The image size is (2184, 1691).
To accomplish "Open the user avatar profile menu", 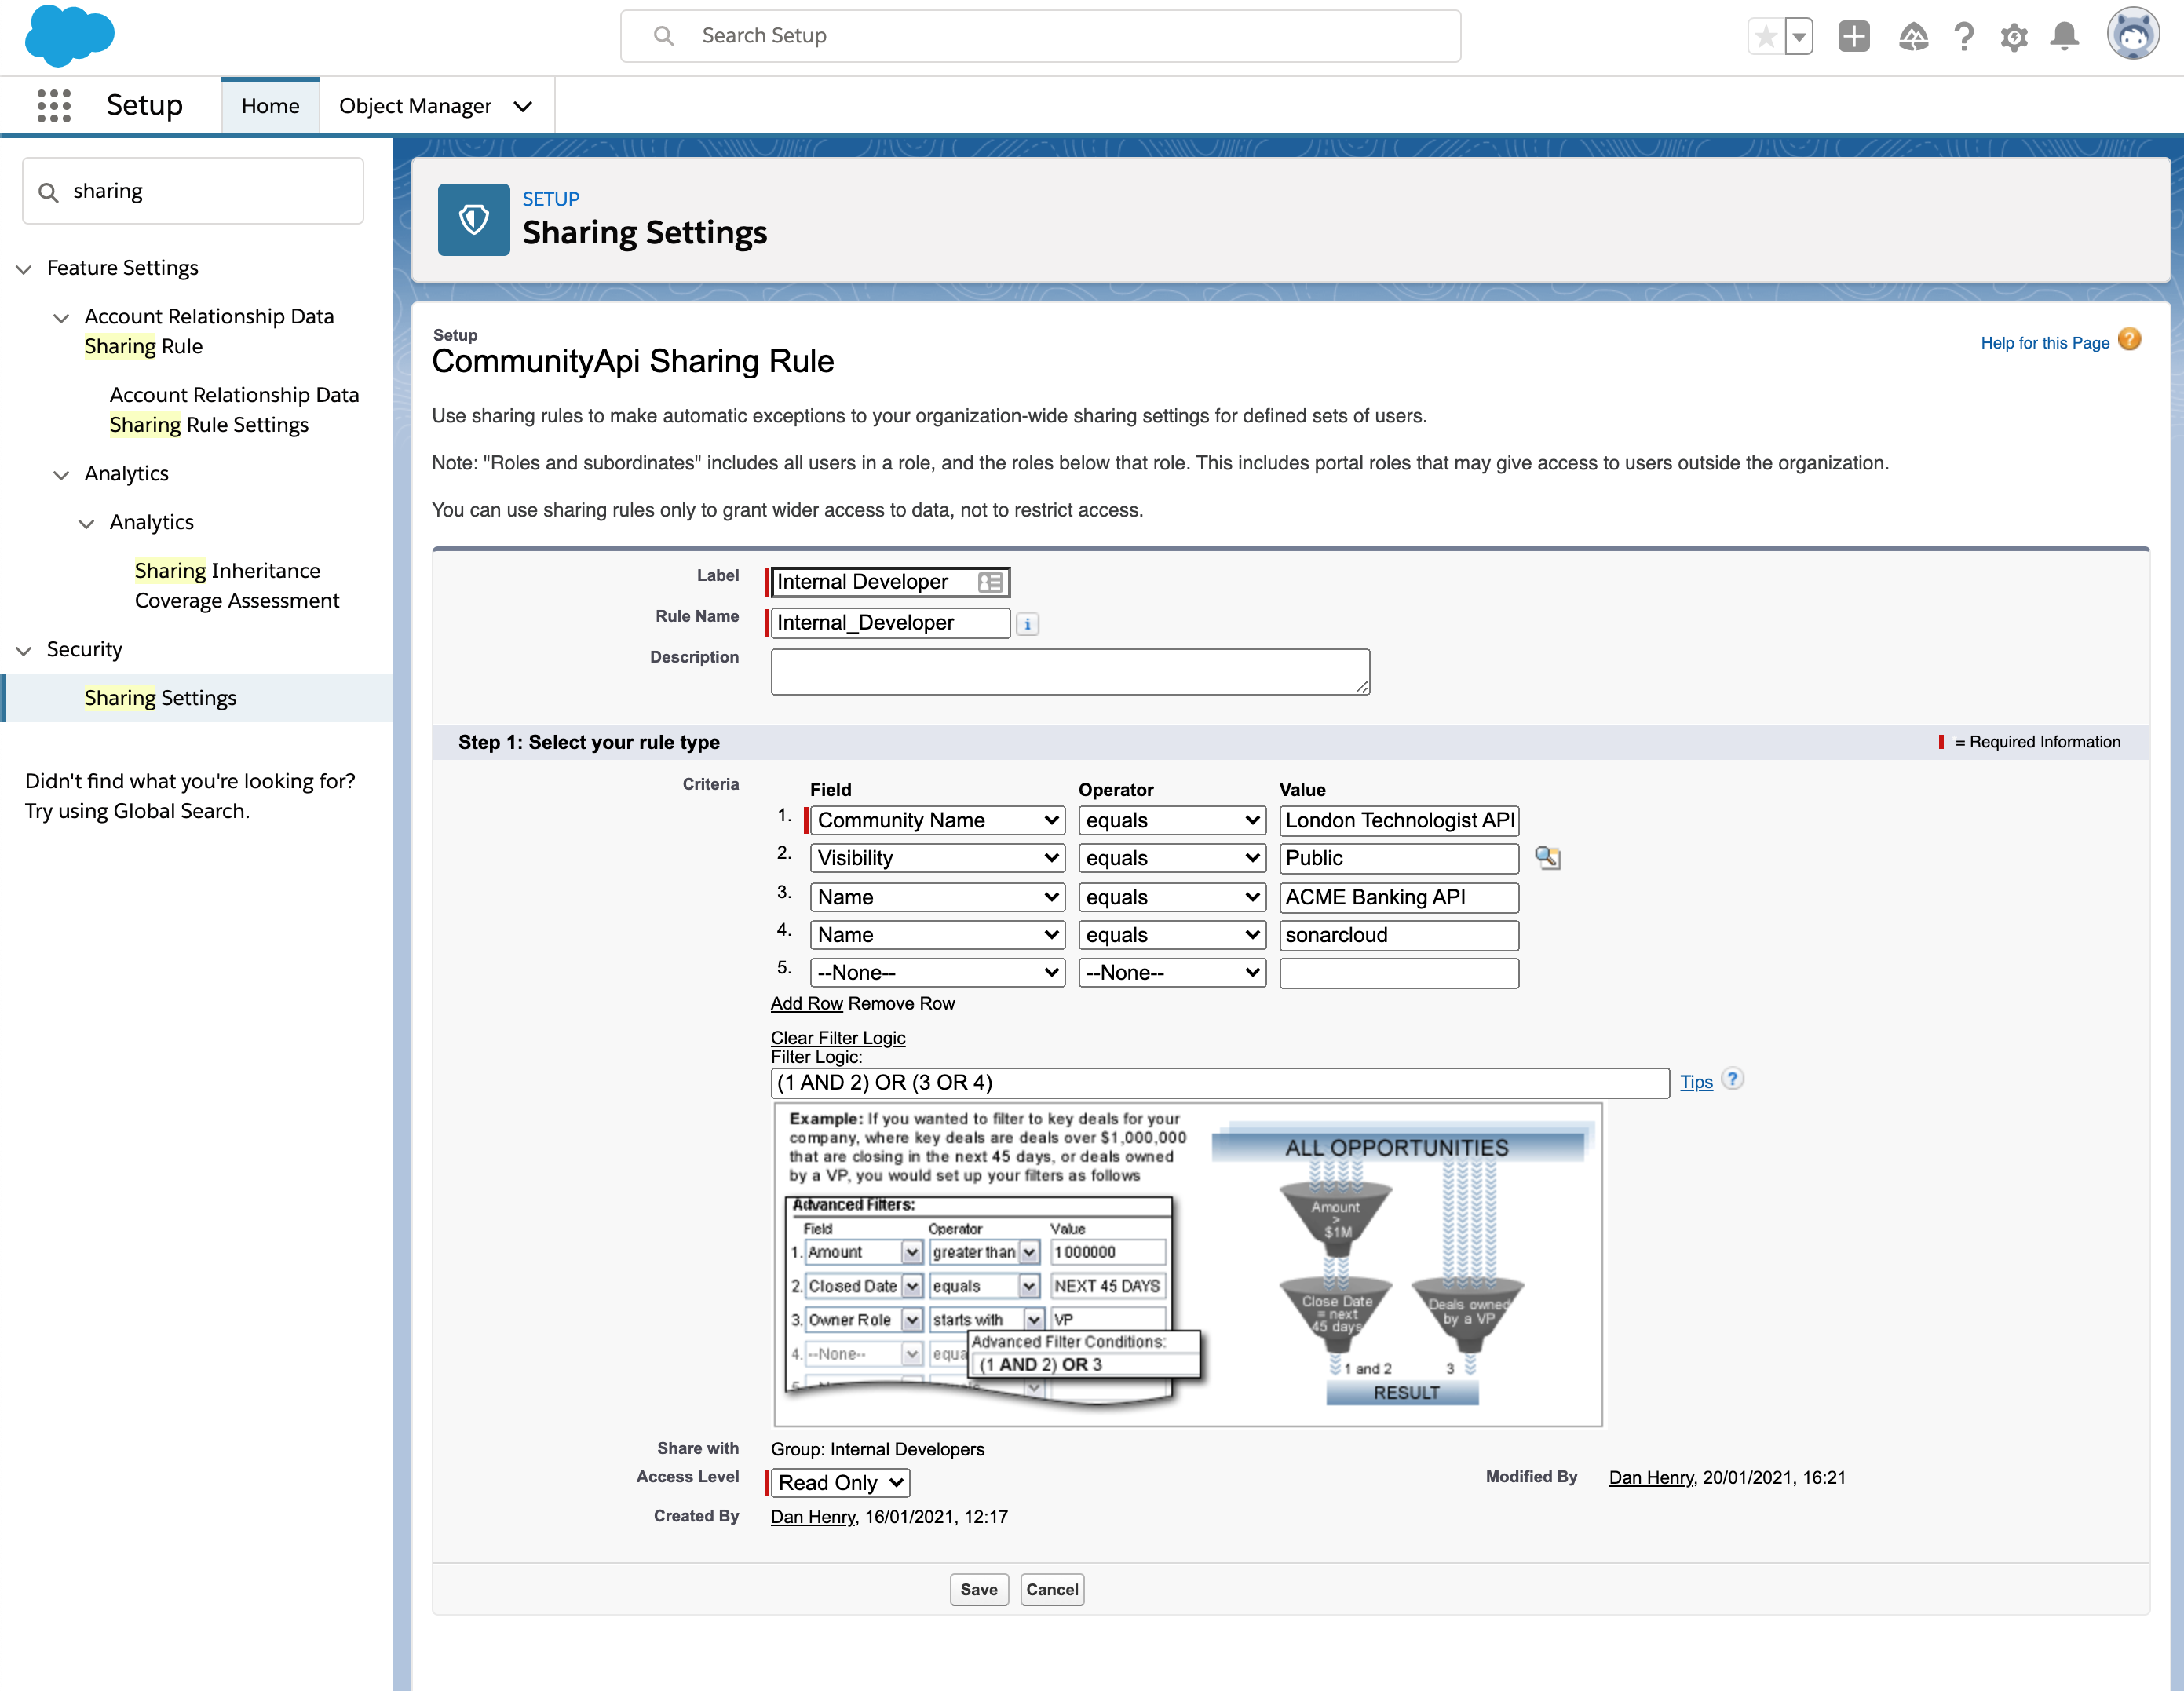I will 2133,35.
